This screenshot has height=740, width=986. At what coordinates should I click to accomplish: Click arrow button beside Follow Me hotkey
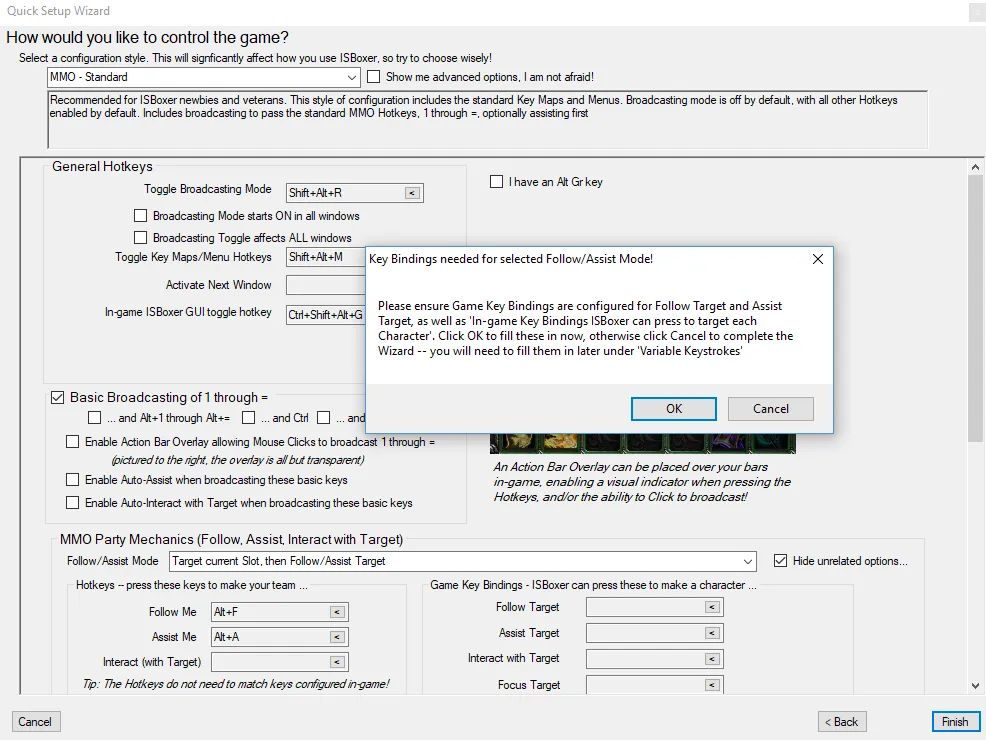pos(336,611)
